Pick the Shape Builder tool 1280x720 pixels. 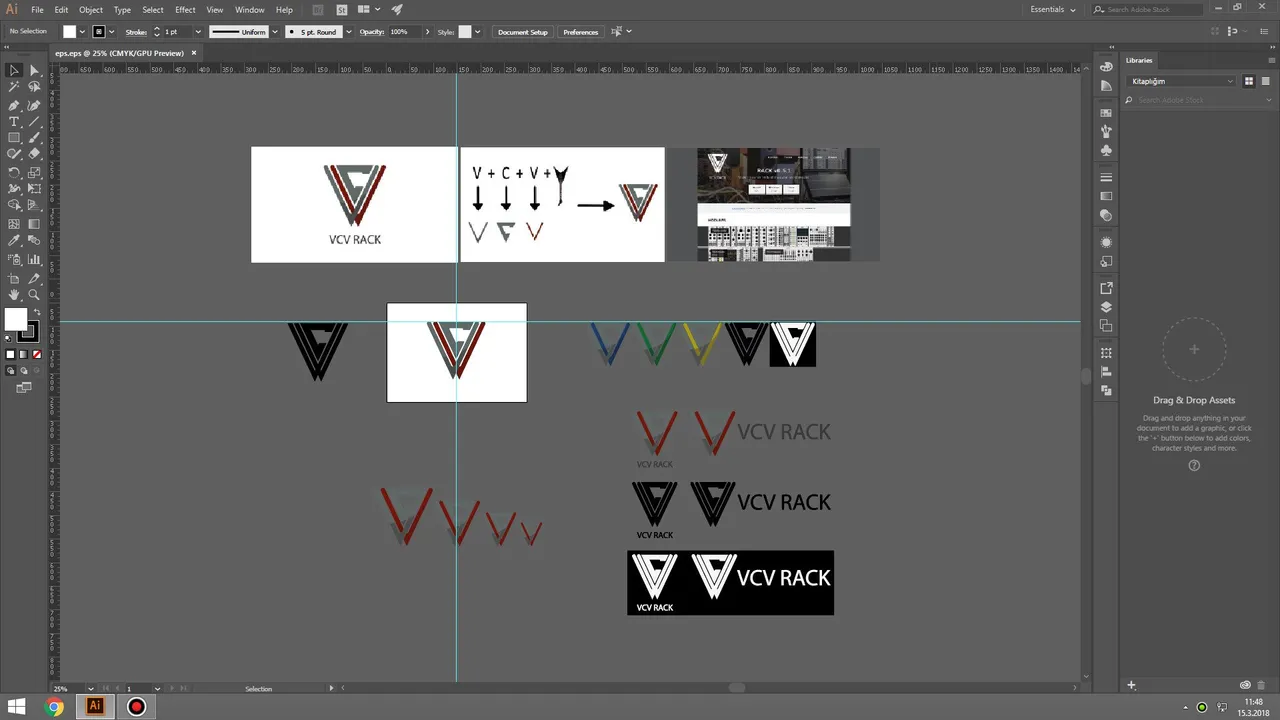[14, 205]
